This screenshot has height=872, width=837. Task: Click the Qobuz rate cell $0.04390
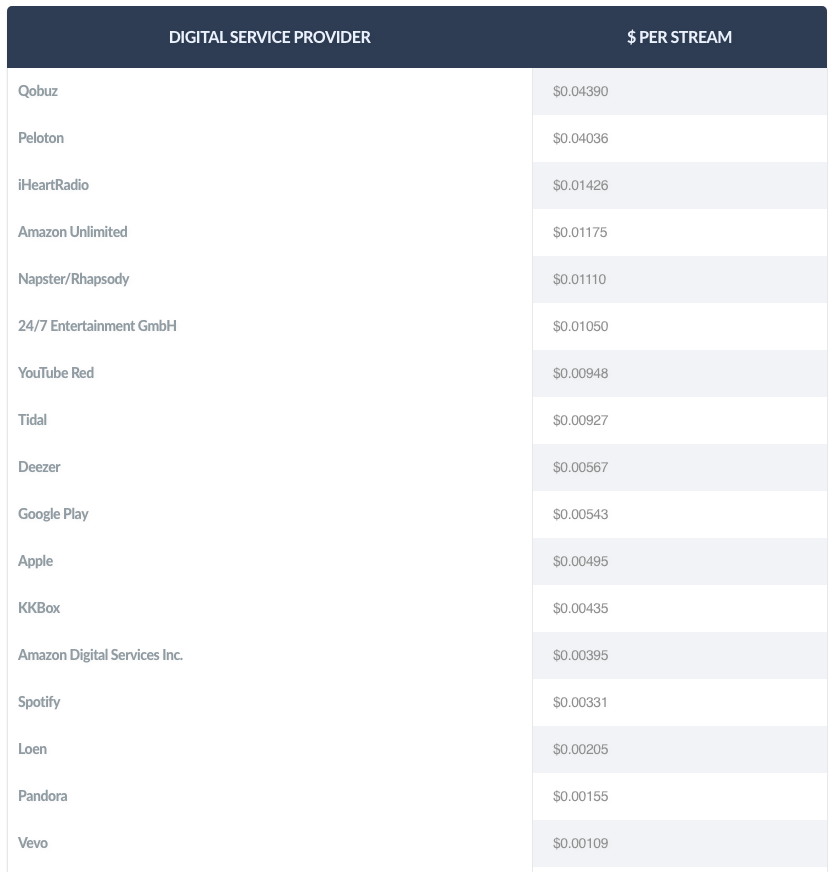[580, 91]
